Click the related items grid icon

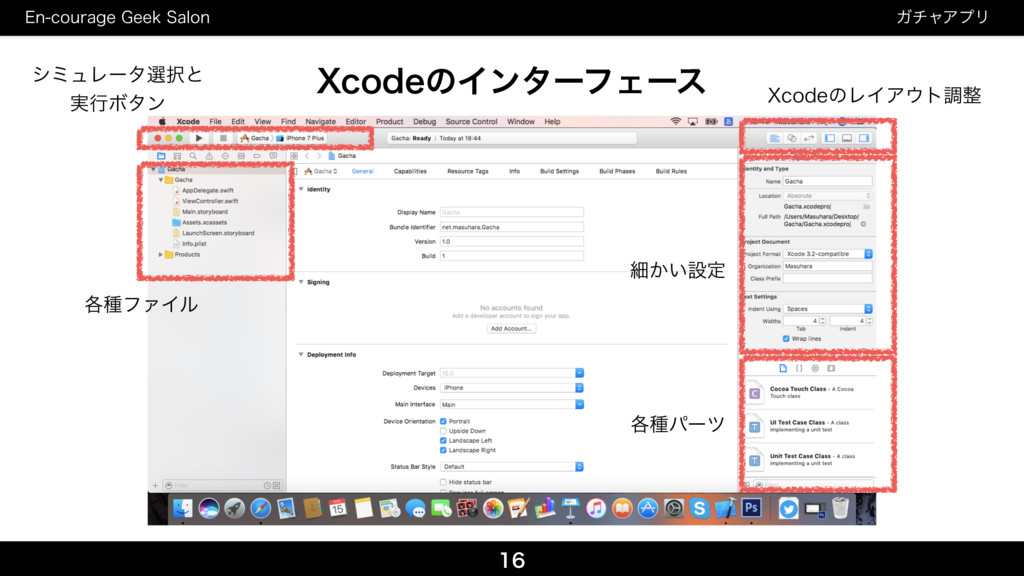point(294,156)
